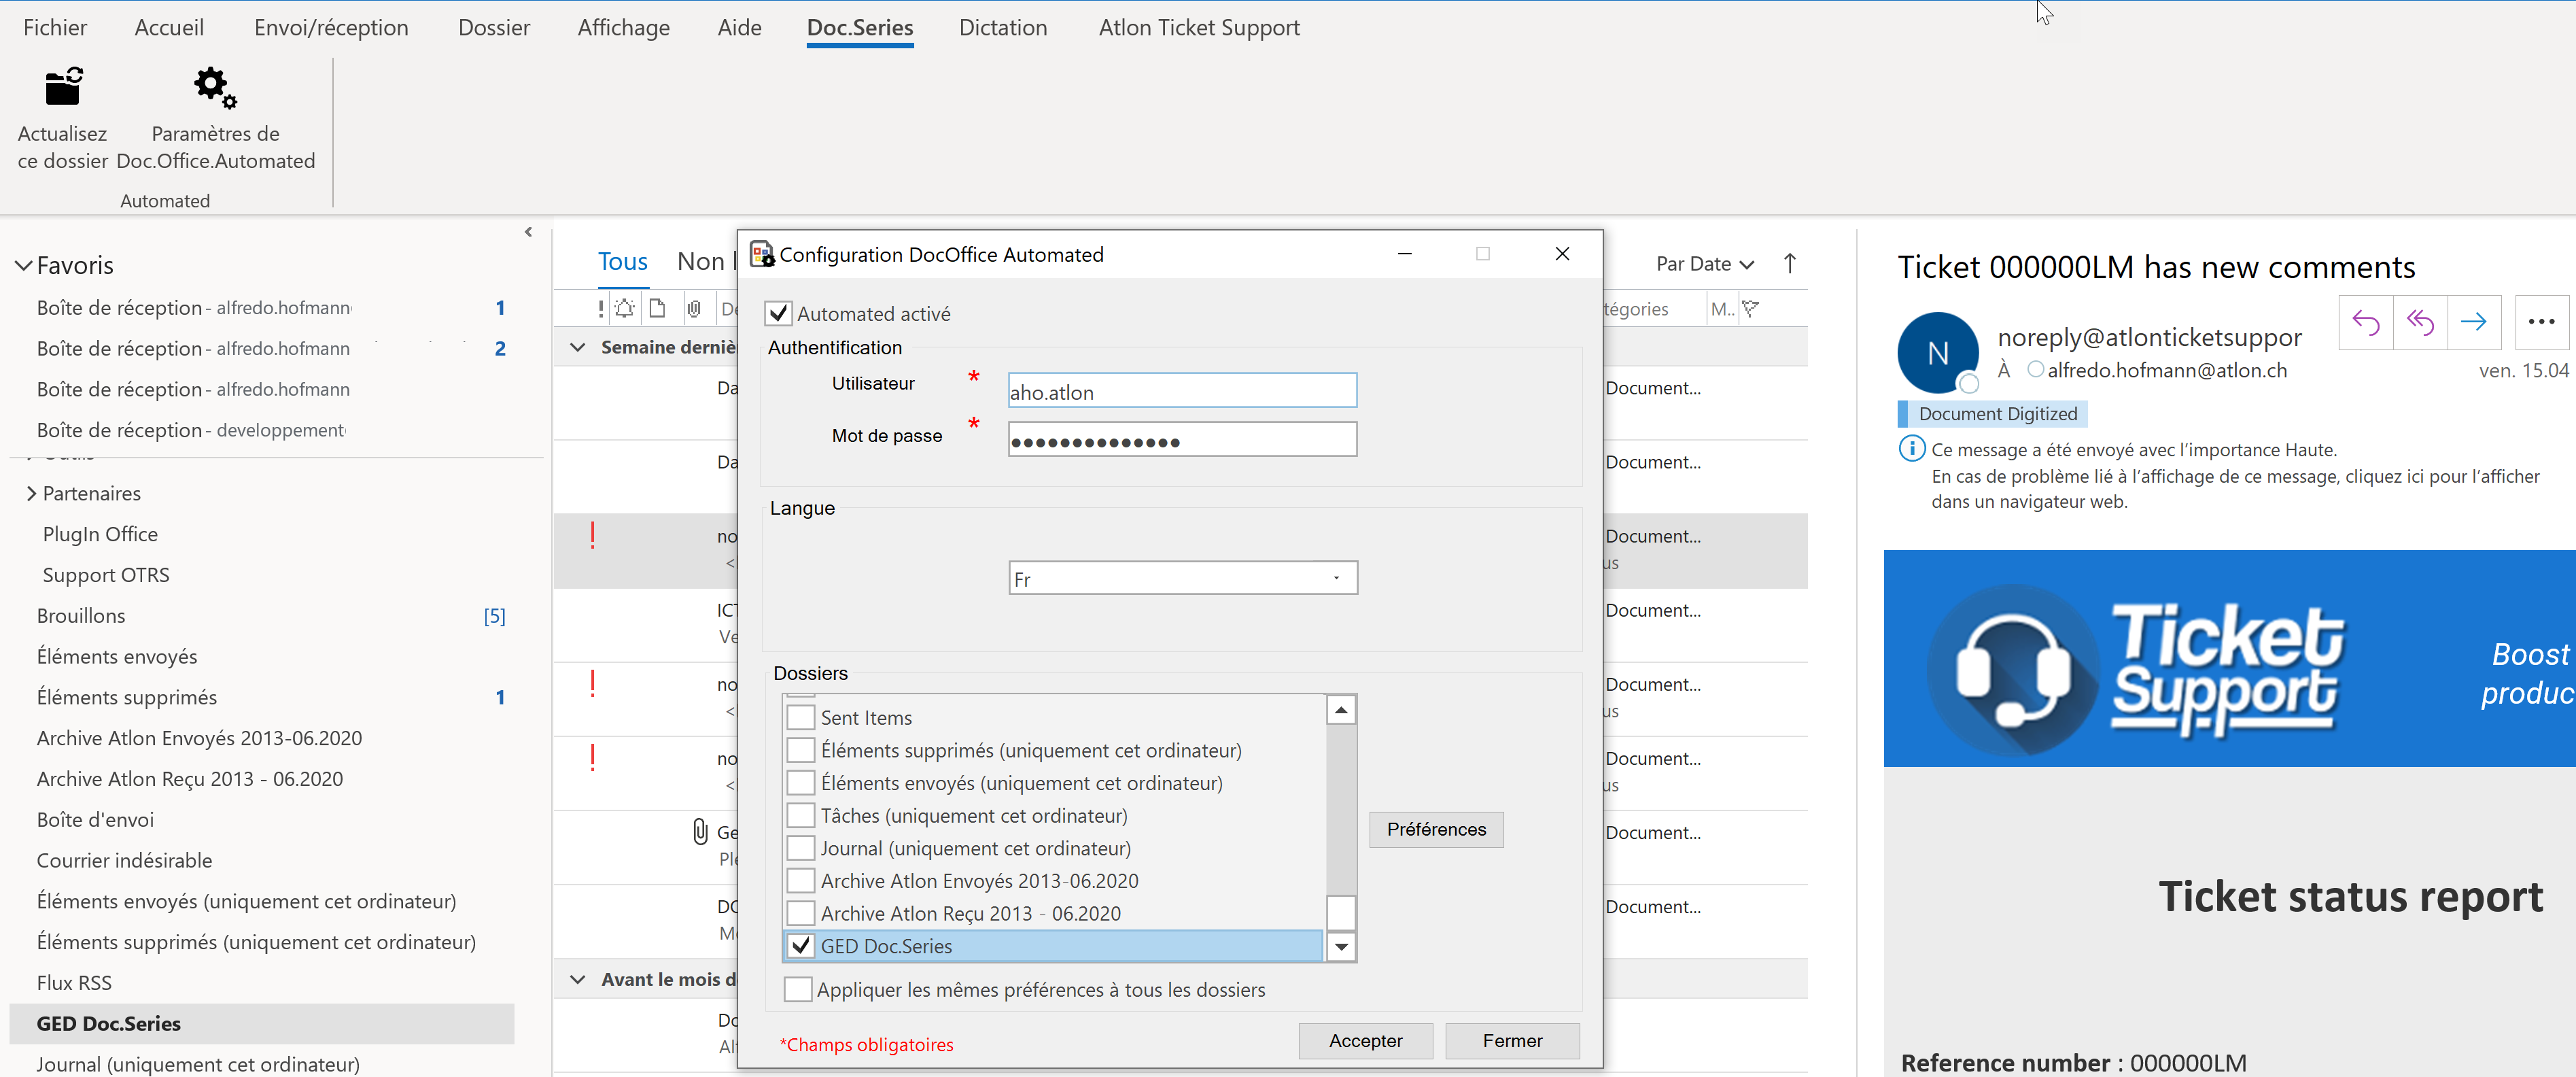This screenshot has height=1077, width=2576.
Task: Open Courrier indésirable folder
Action: pos(124,861)
